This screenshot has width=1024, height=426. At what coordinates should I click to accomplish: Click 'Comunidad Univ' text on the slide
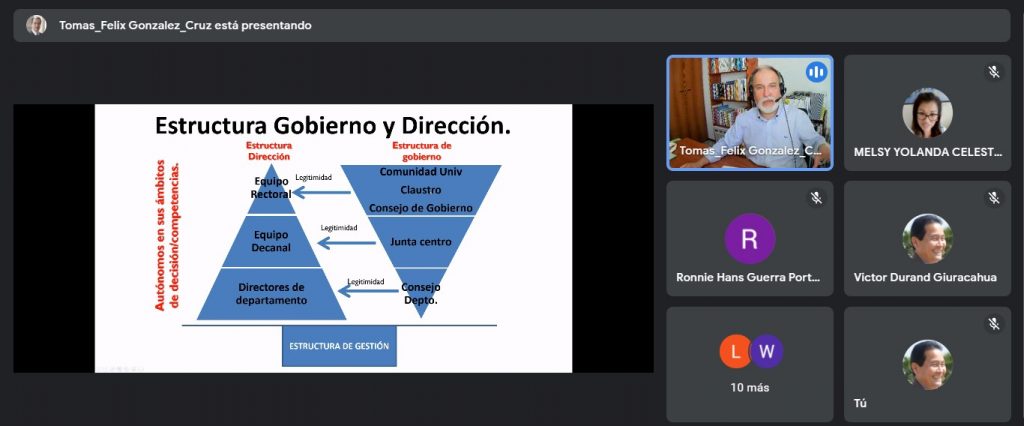(x=421, y=172)
